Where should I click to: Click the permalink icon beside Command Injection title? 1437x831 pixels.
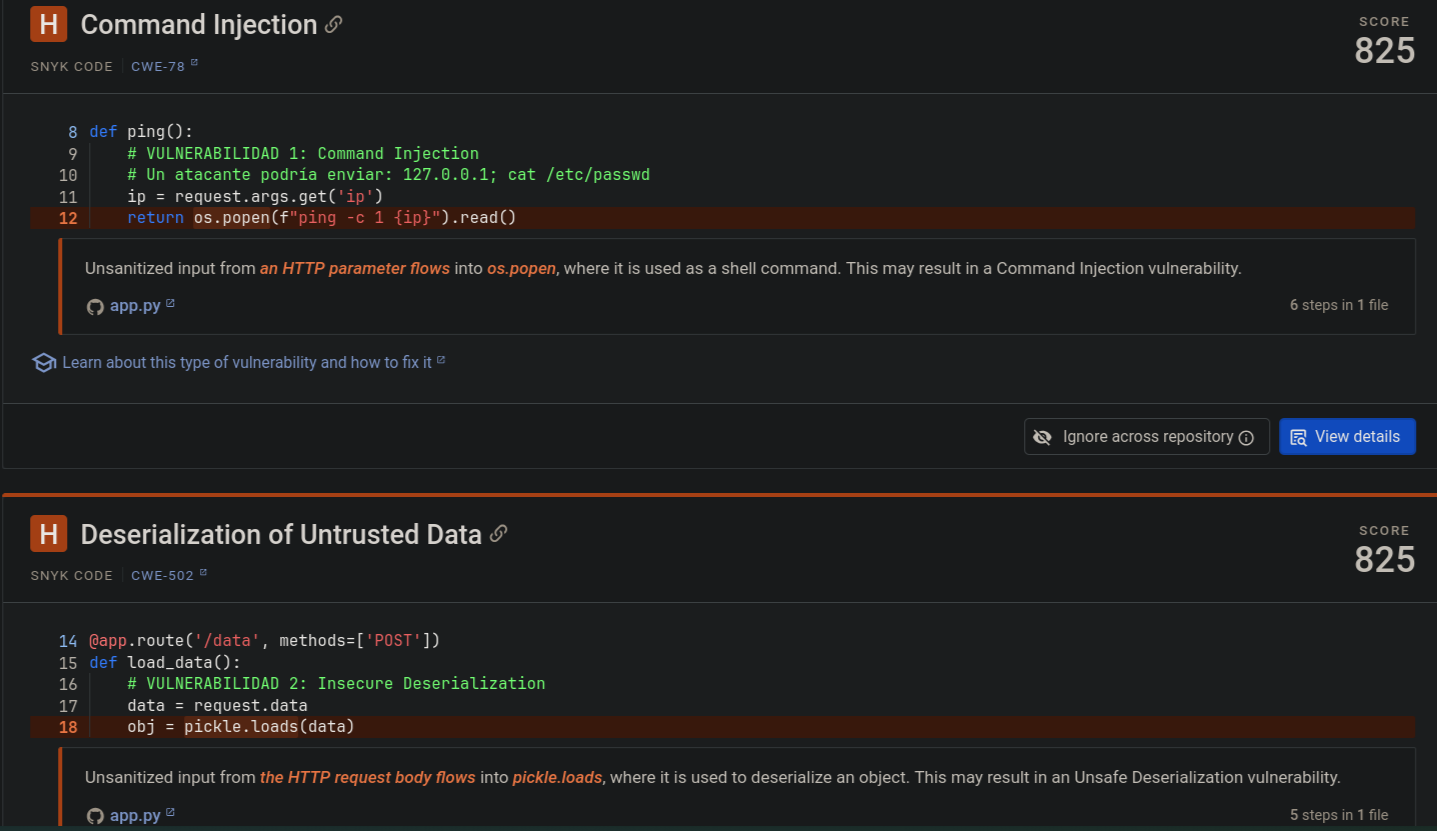(x=334, y=25)
